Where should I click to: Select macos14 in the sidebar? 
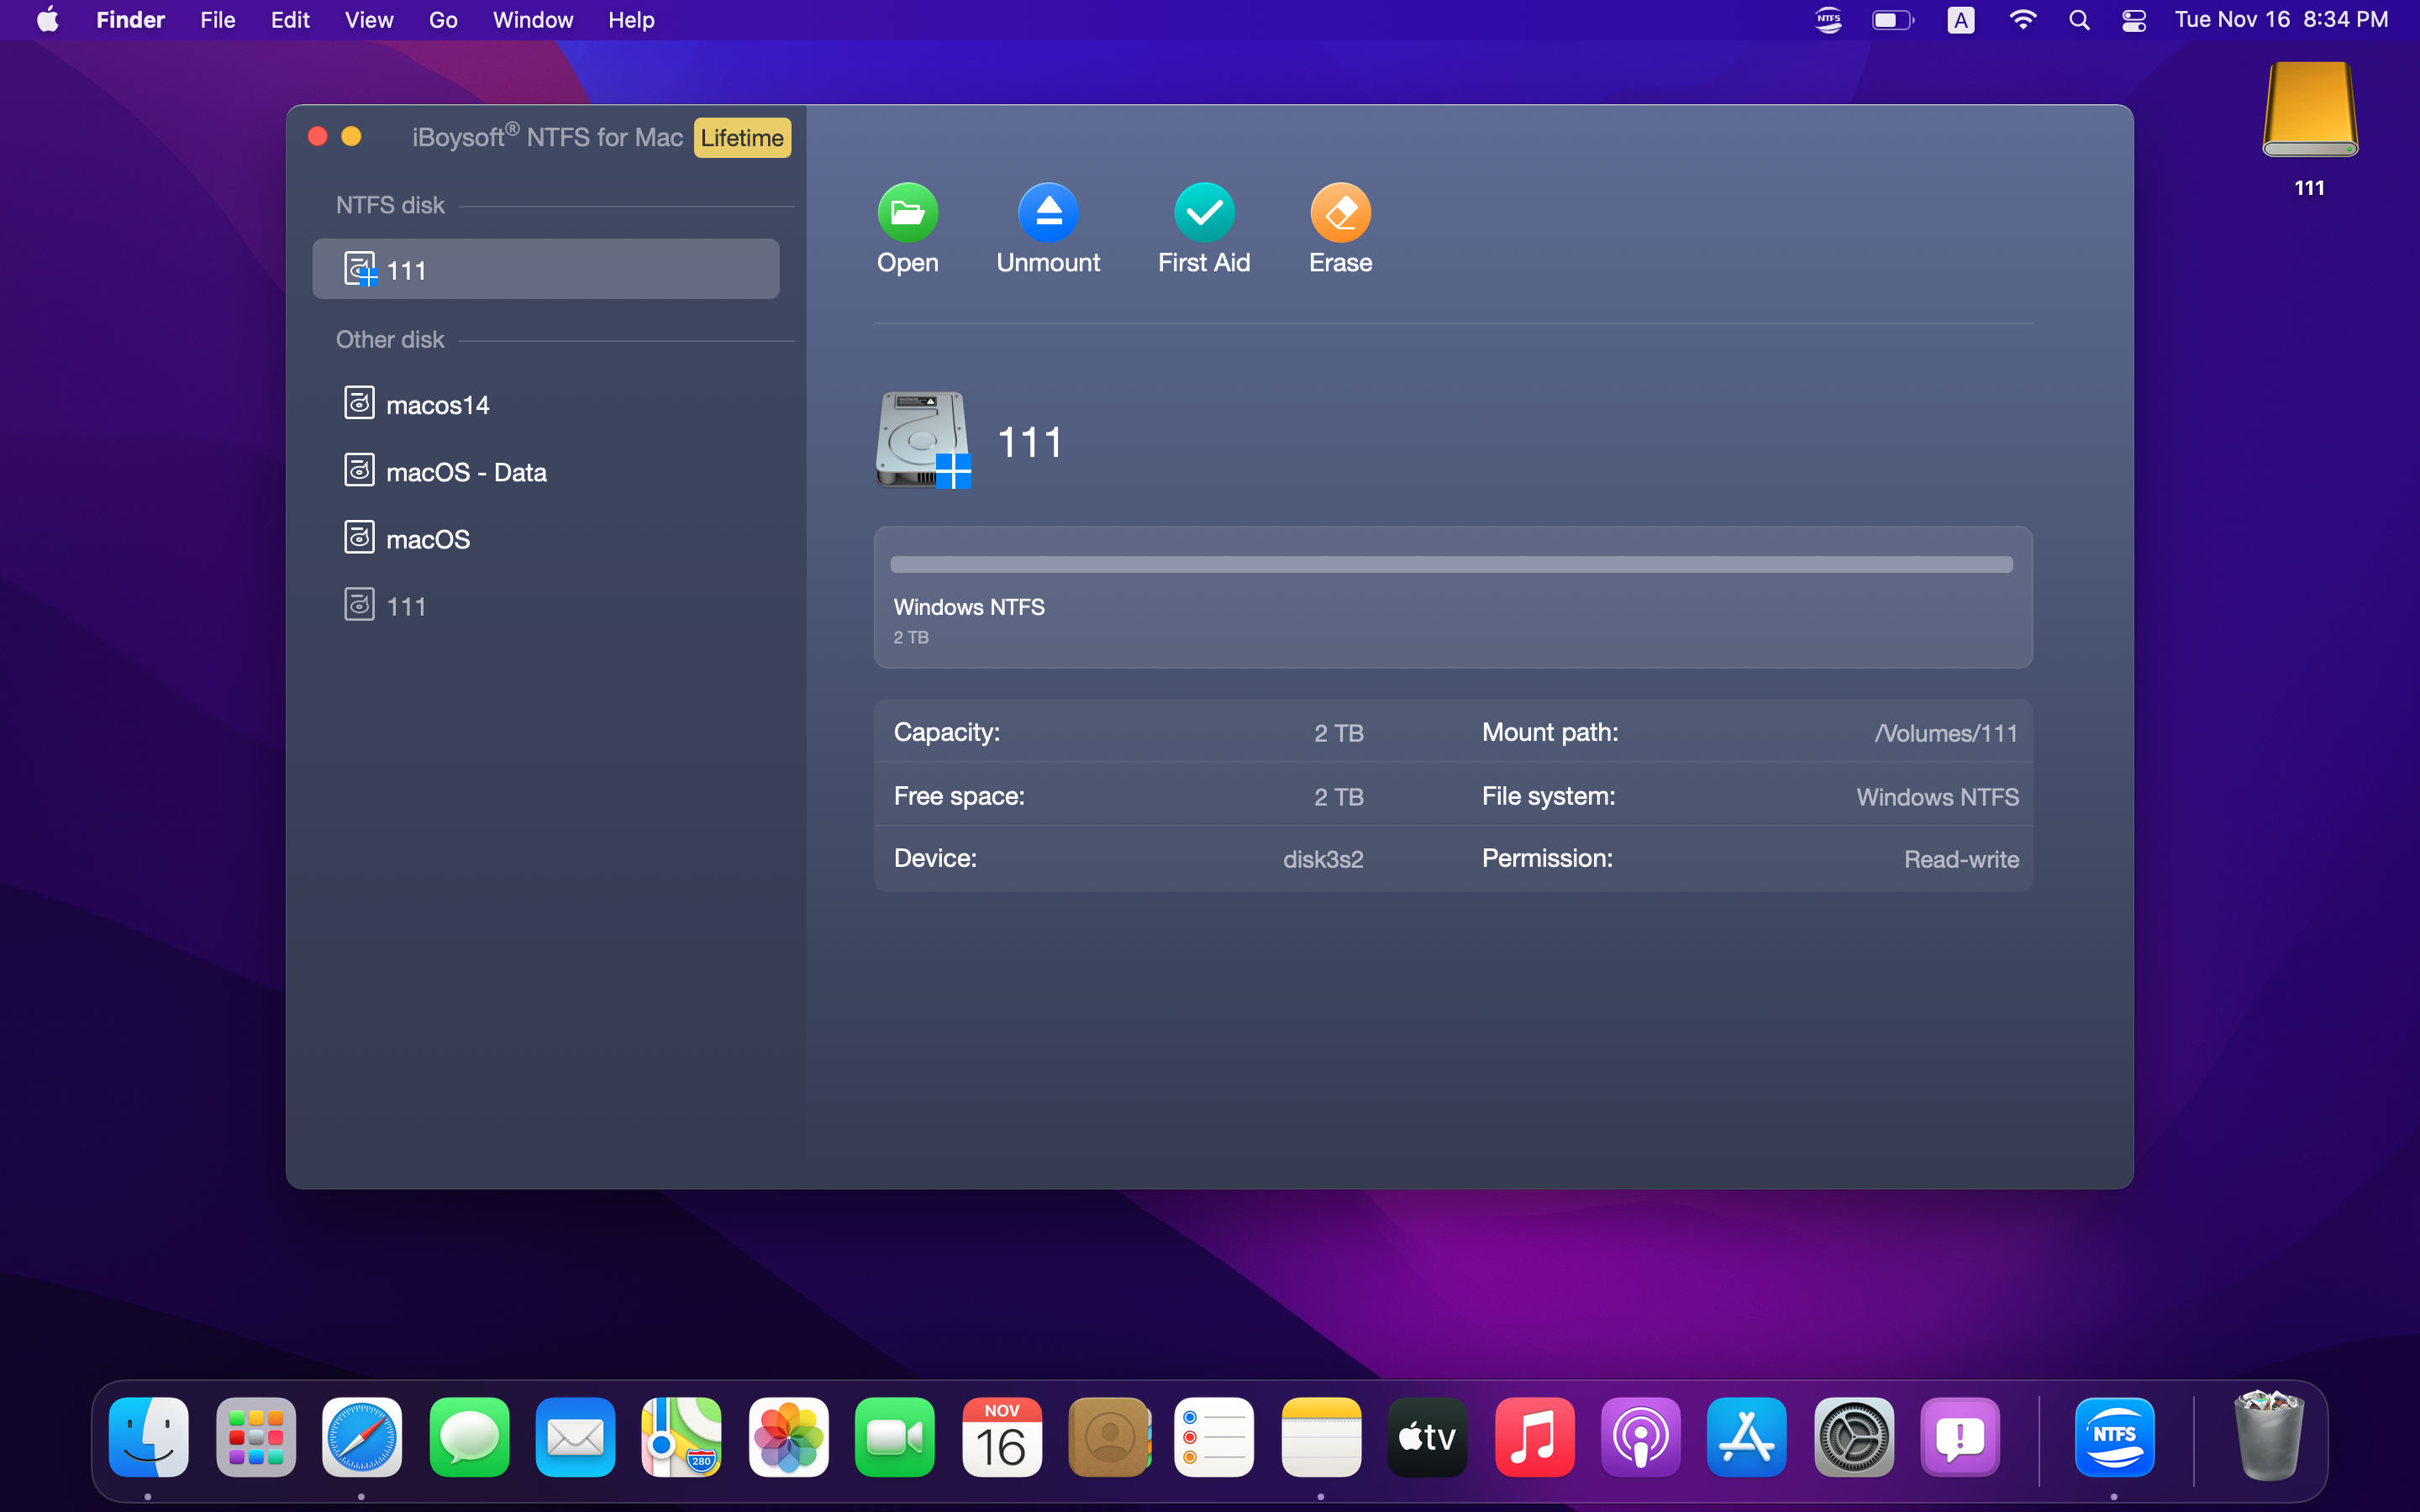click(437, 404)
